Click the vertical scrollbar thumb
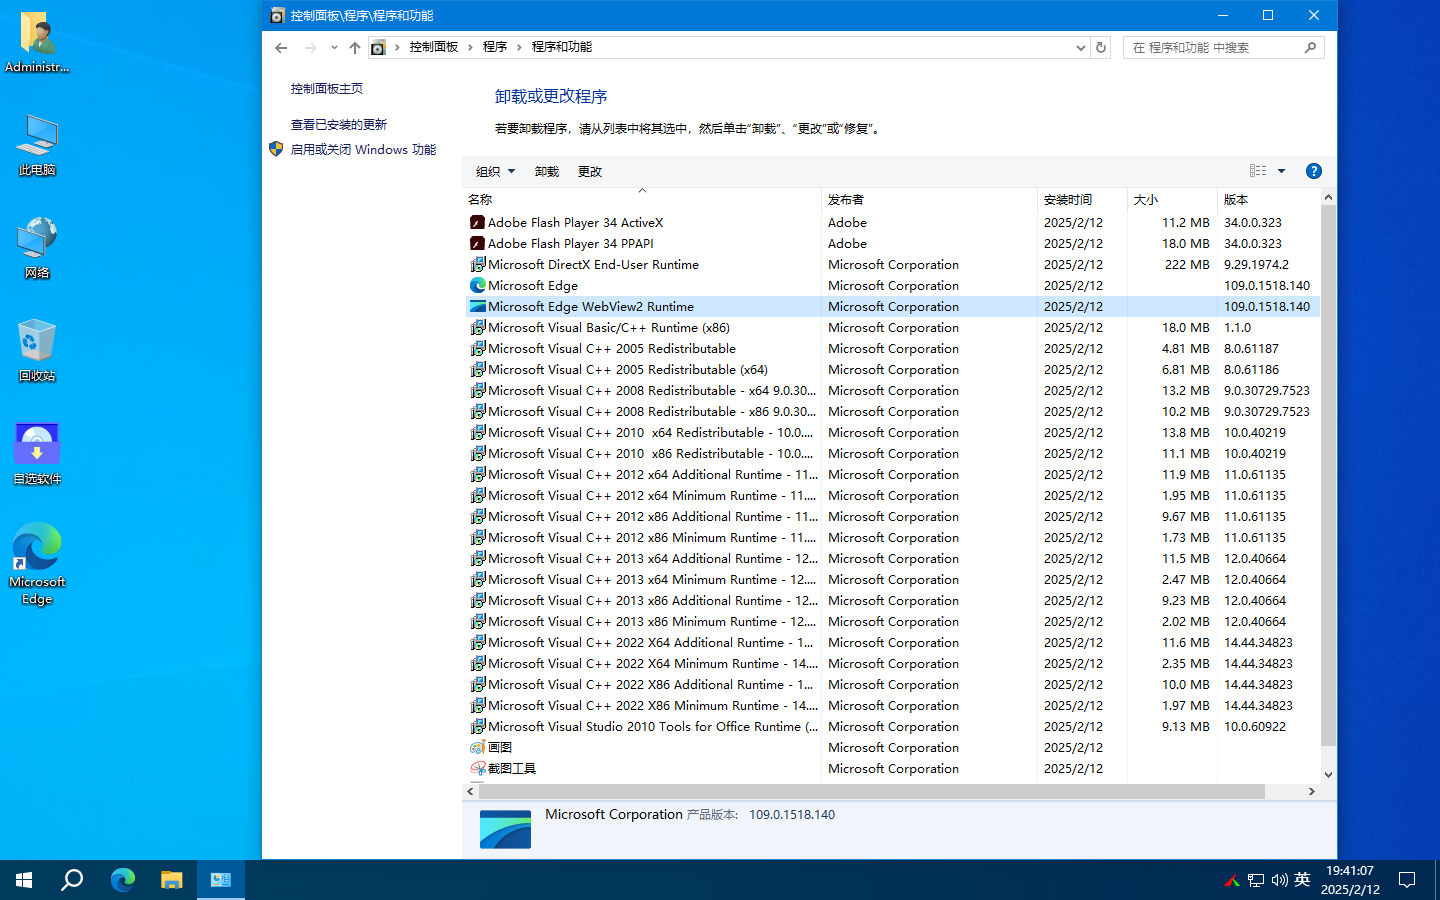 [1328, 475]
